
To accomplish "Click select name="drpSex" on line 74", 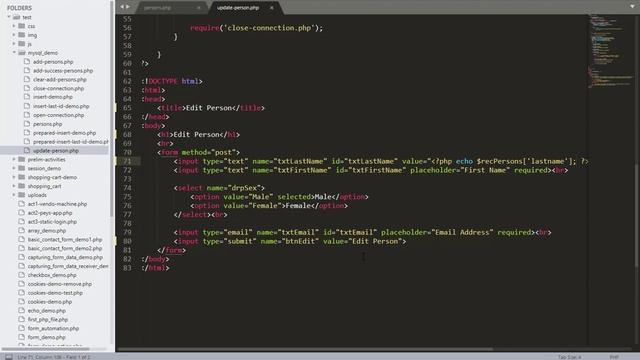I will tap(219, 188).
